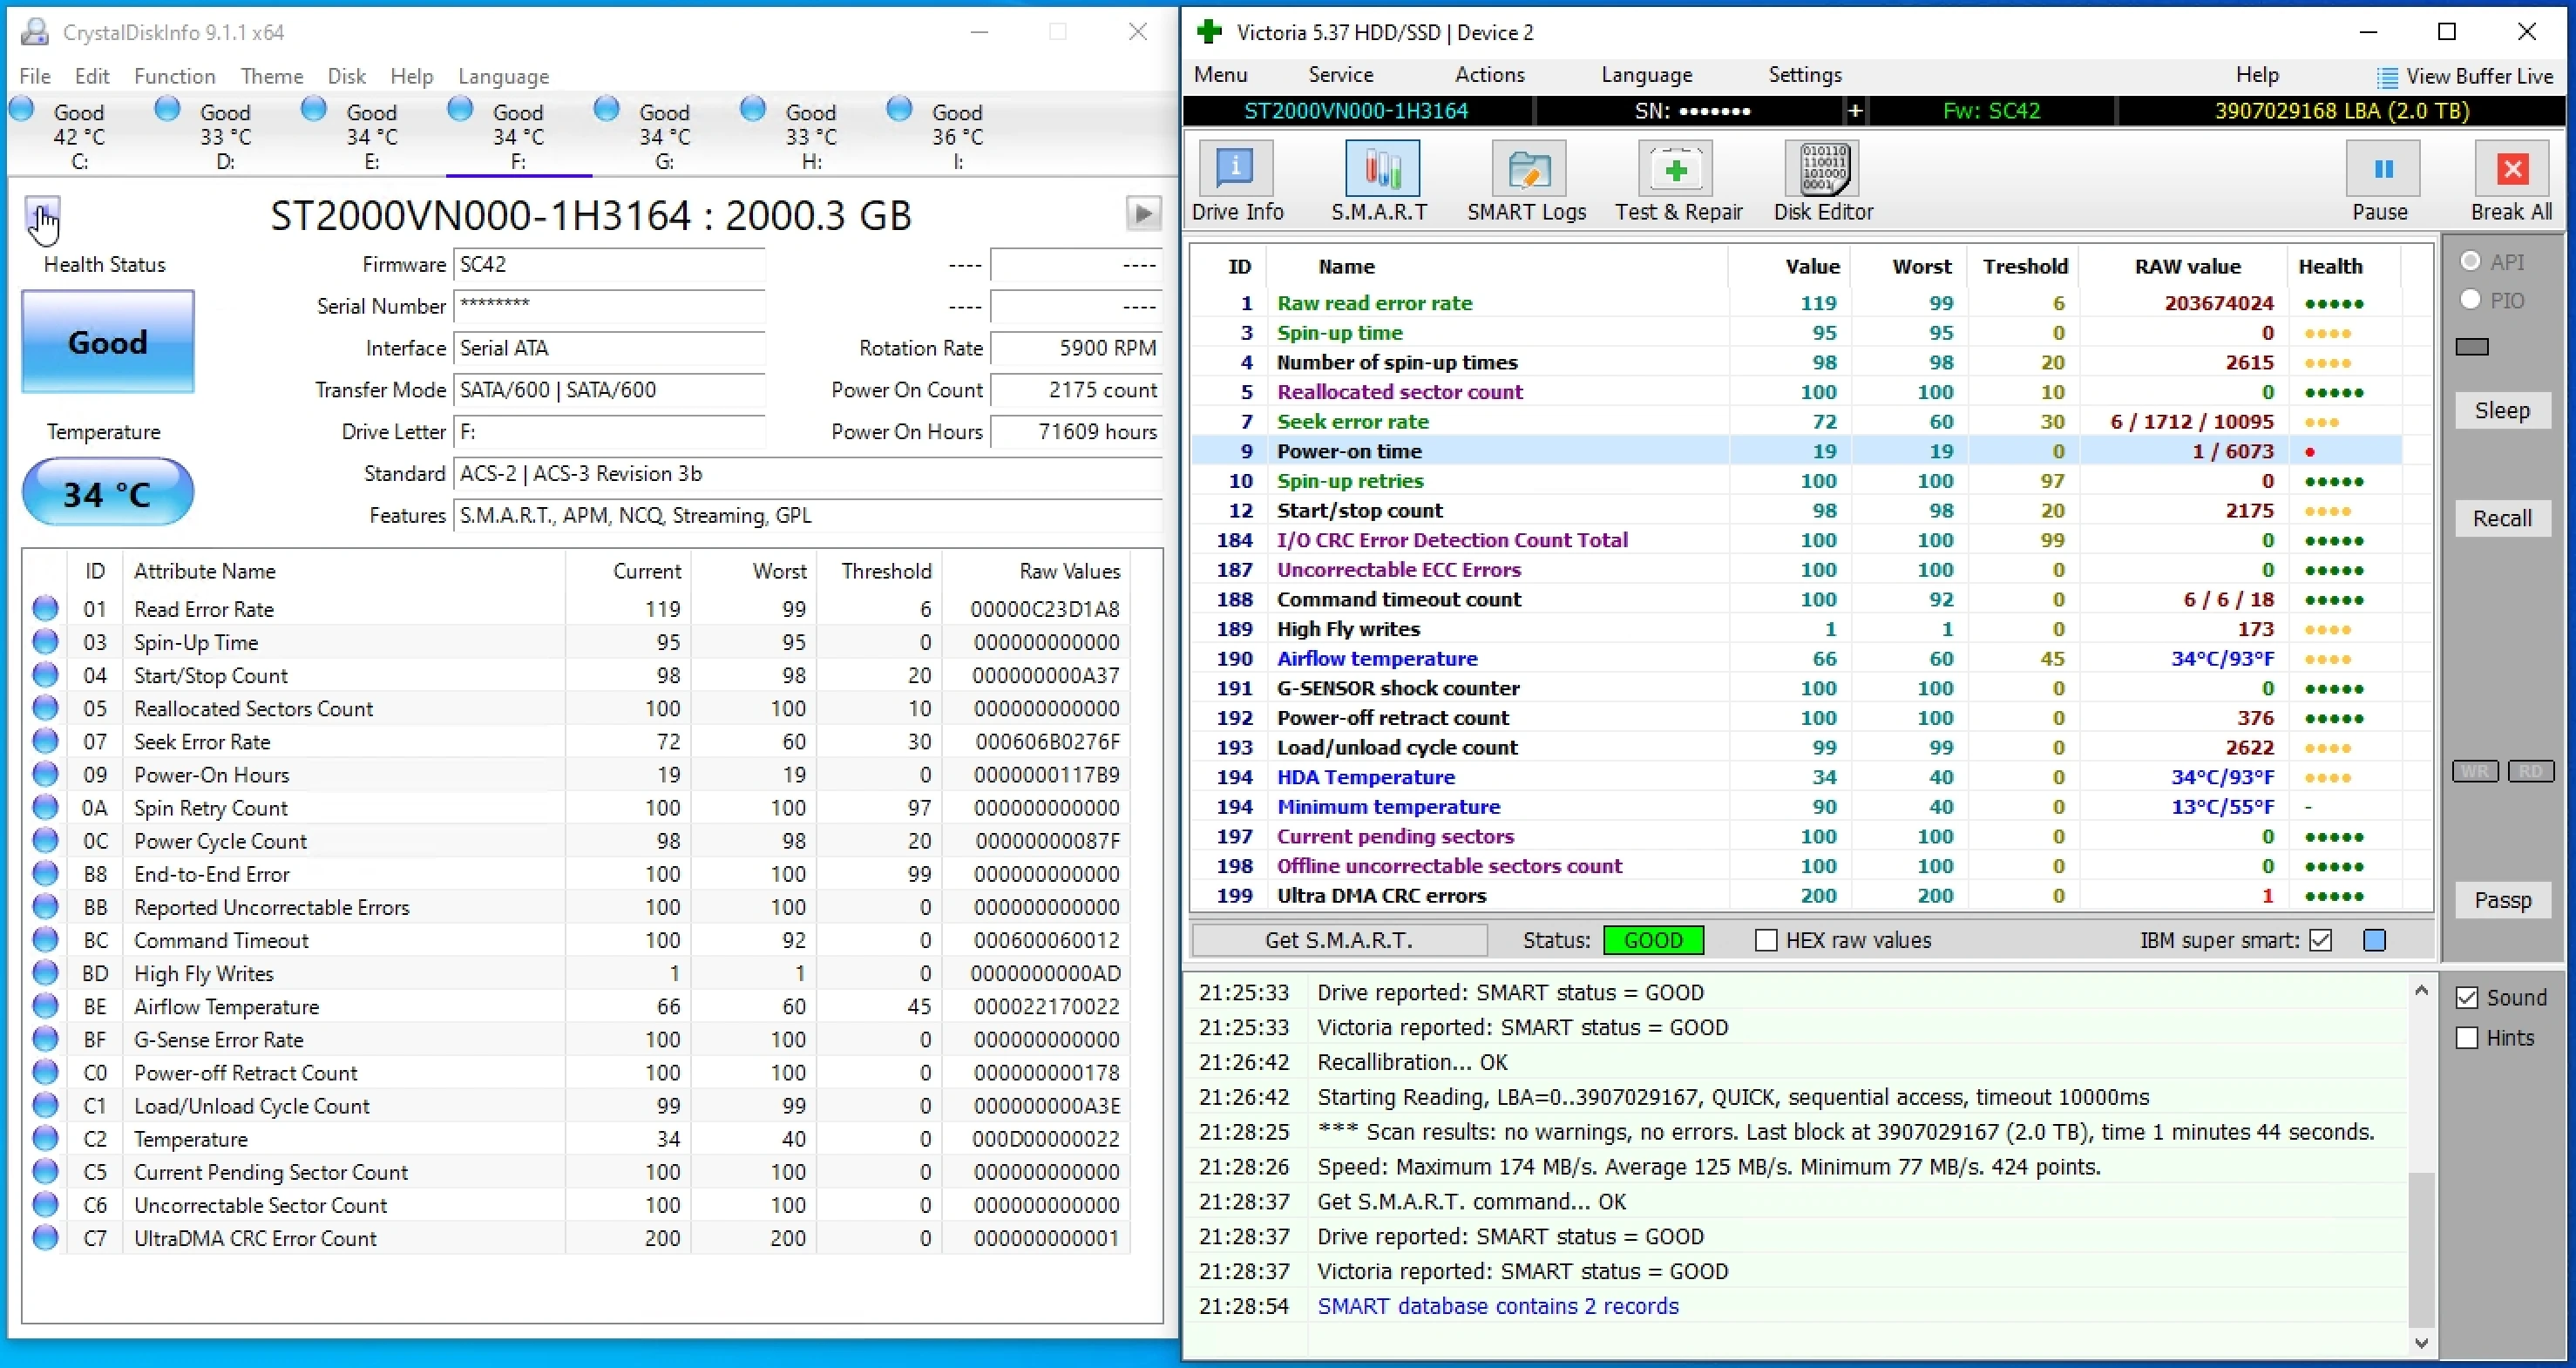Click the View Buffer Live icon
The width and height of the screenshot is (2576, 1368).
click(2387, 77)
